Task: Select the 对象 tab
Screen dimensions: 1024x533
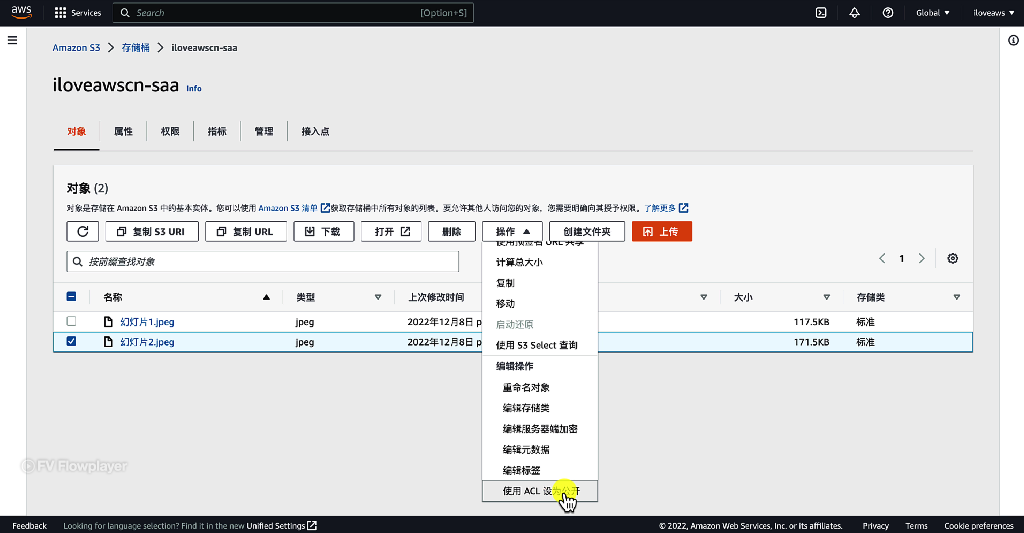Action: click(76, 131)
